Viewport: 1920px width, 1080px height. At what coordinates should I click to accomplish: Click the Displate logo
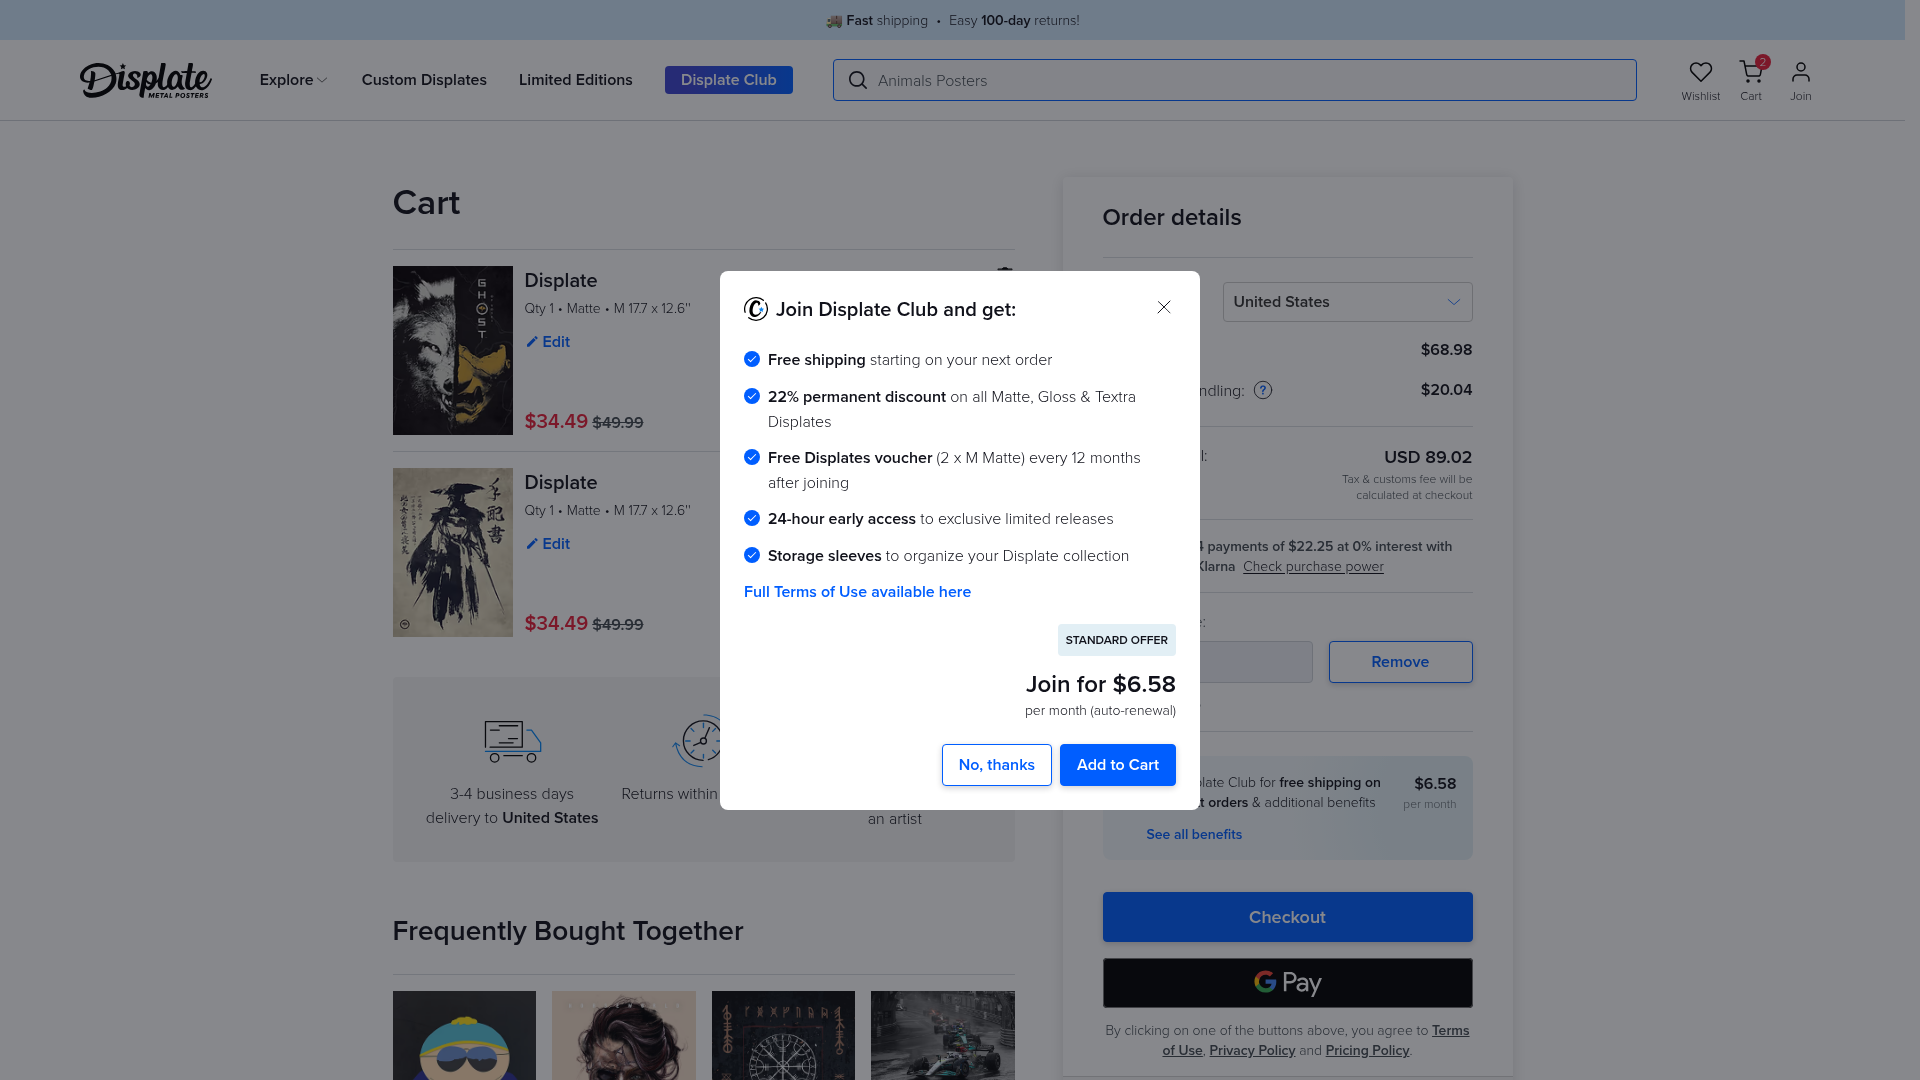tap(146, 80)
